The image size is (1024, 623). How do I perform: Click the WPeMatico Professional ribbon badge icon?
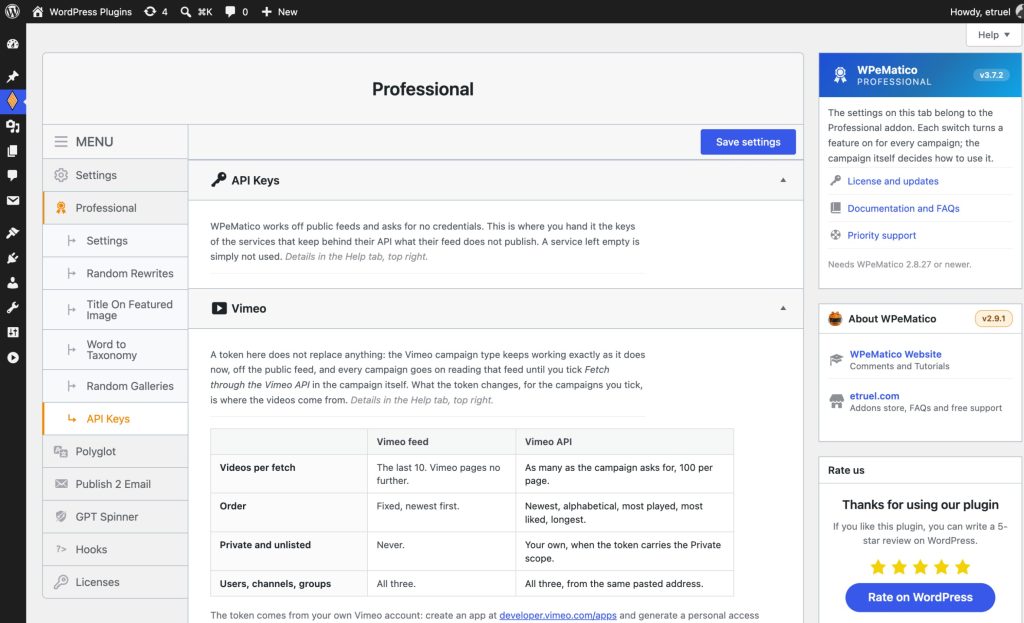coord(840,74)
